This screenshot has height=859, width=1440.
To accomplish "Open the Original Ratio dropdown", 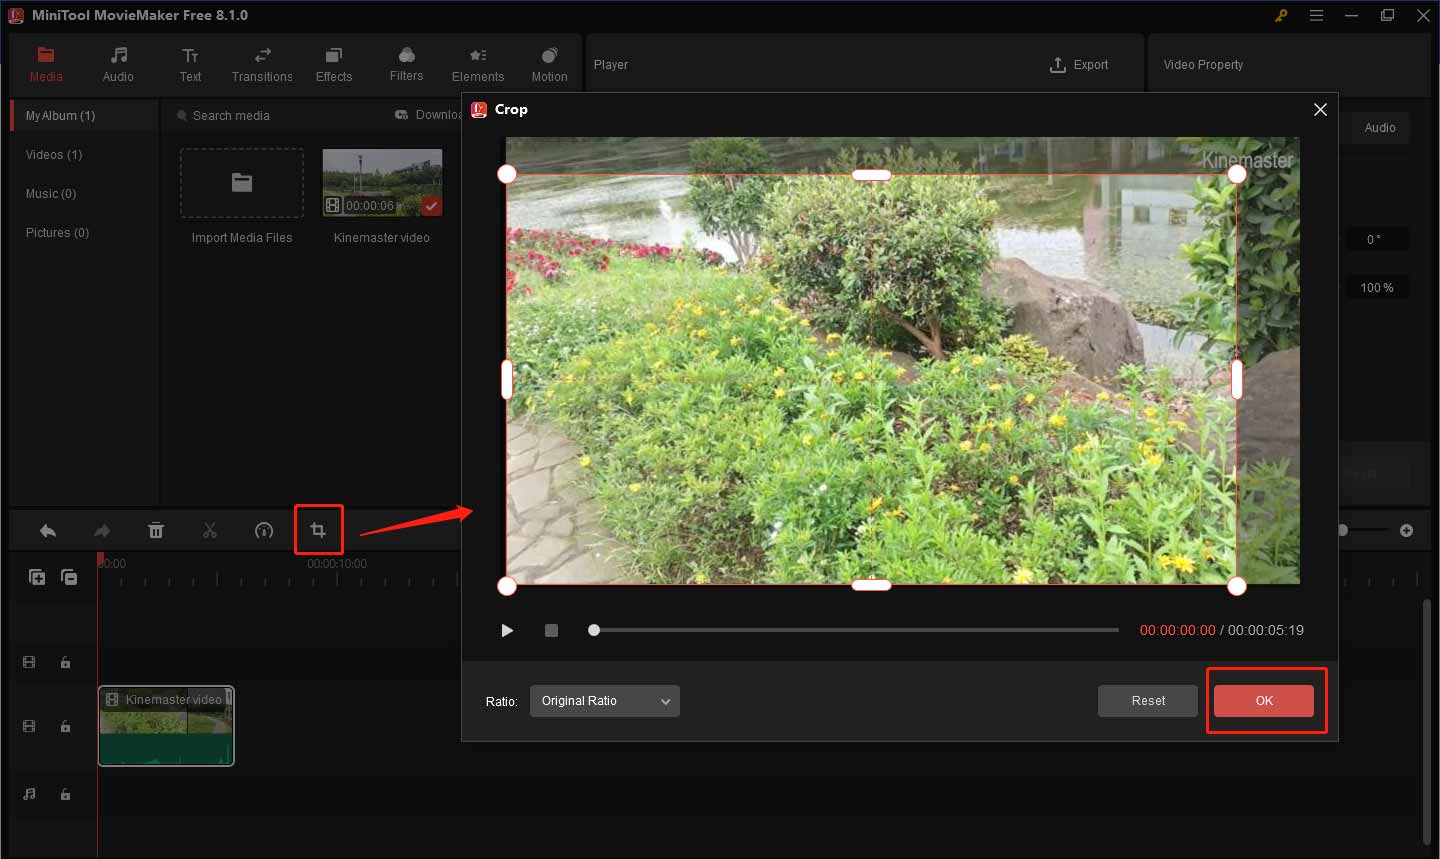I will click(605, 701).
